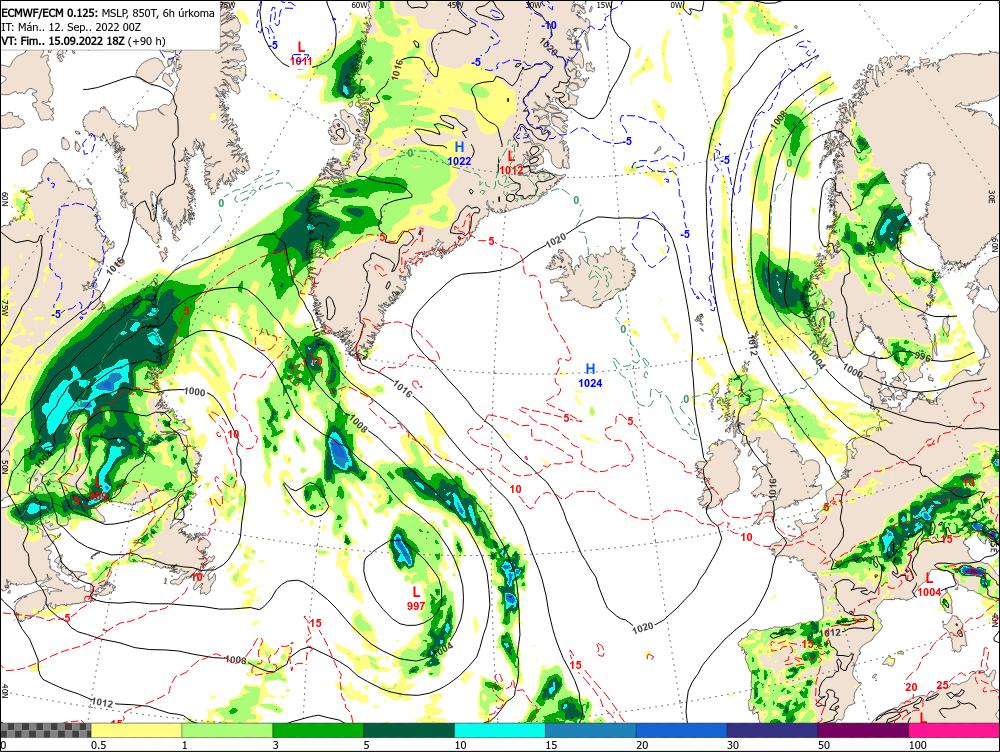This screenshot has width=1000, height=752.
Task: Select the magenta 100+ legend swatch
Action: click(x=954, y=730)
